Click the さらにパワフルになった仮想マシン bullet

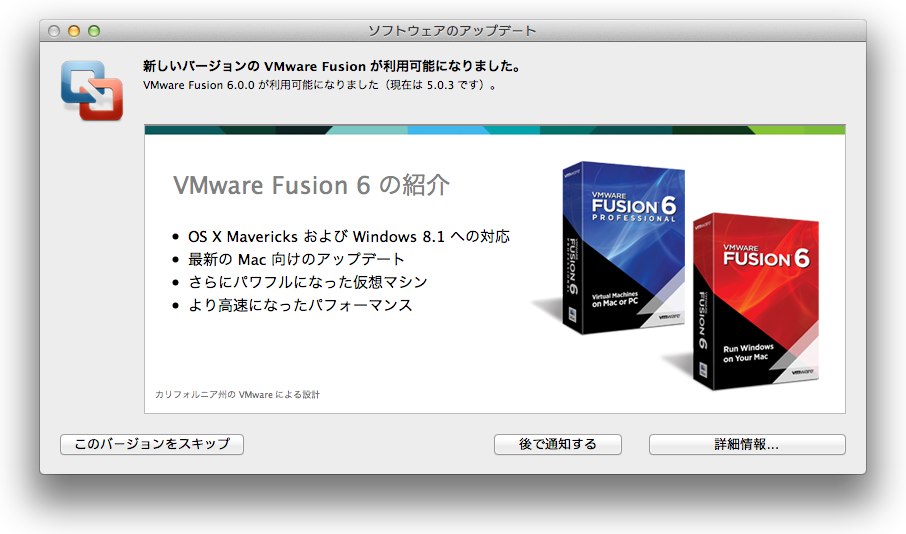point(307,282)
